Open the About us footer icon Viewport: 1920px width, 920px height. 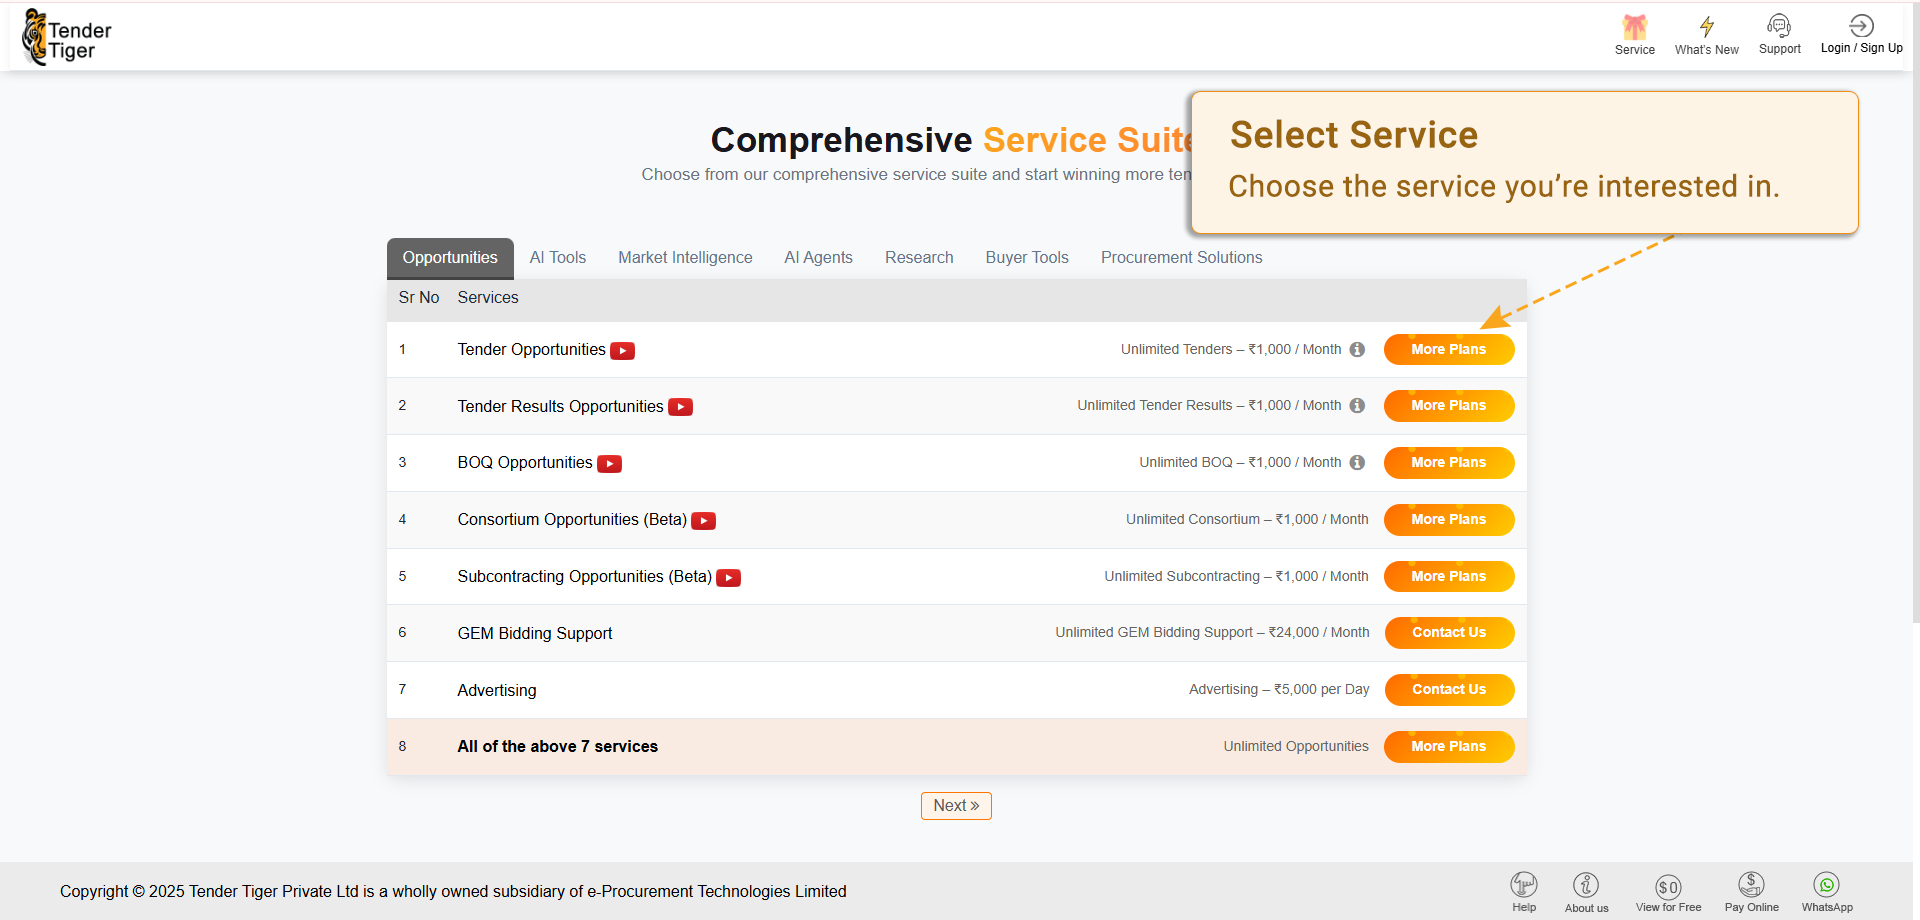click(x=1586, y=886)
